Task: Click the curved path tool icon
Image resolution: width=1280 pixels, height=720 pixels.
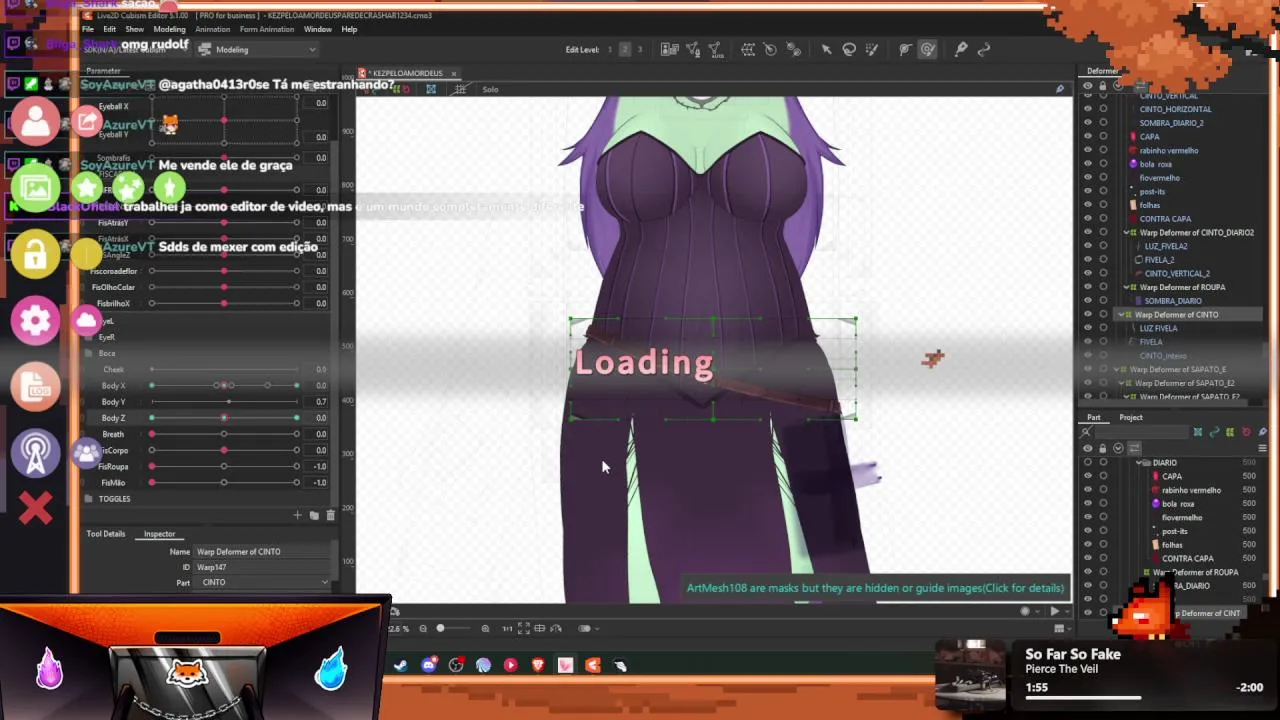Action: 983,49
